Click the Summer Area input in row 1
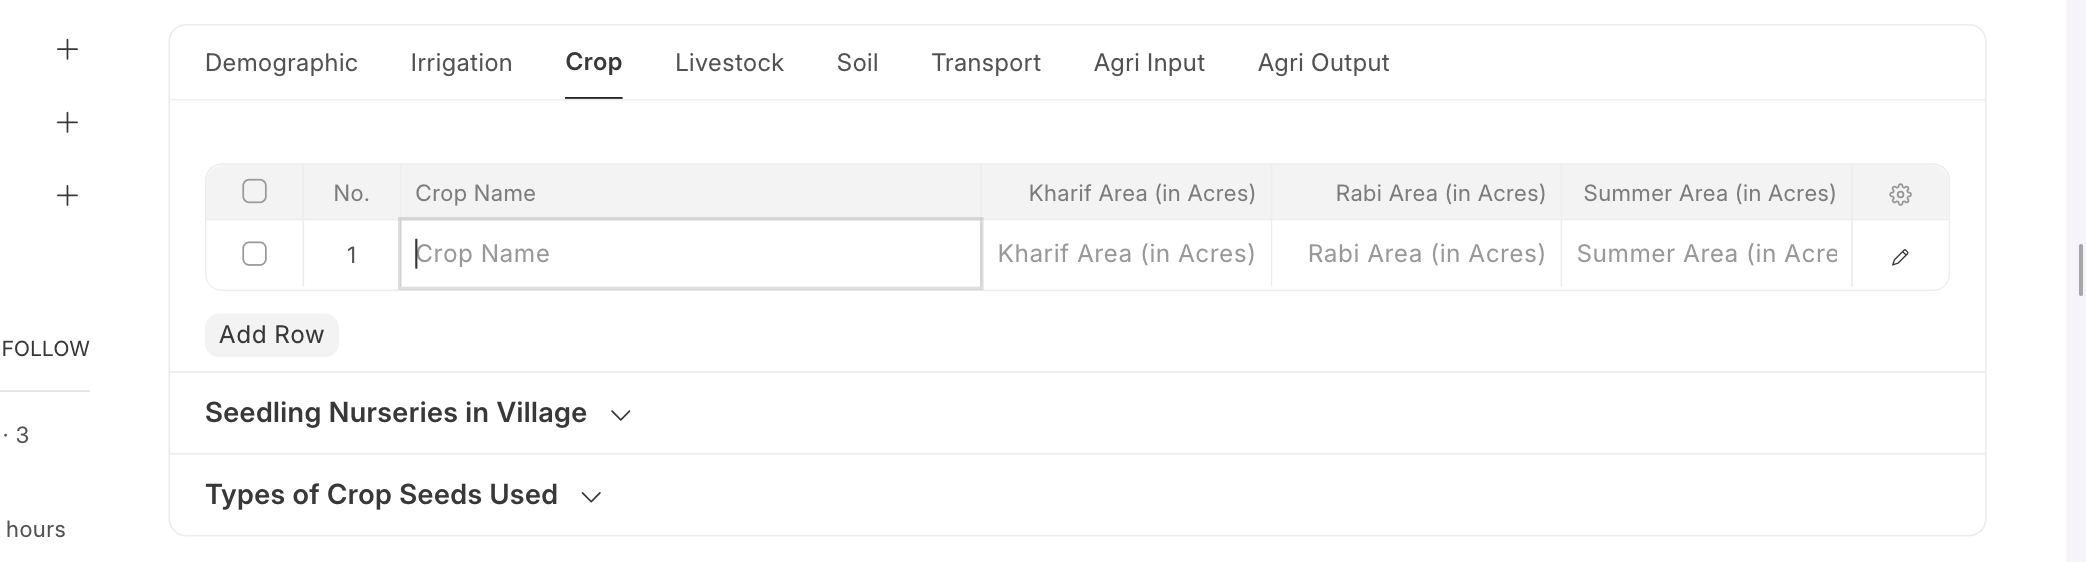 click(x=1706, y=254)
